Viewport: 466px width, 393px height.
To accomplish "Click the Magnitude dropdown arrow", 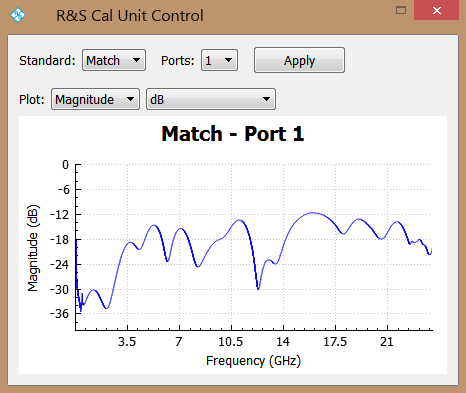I will click(x=130, y=99).
